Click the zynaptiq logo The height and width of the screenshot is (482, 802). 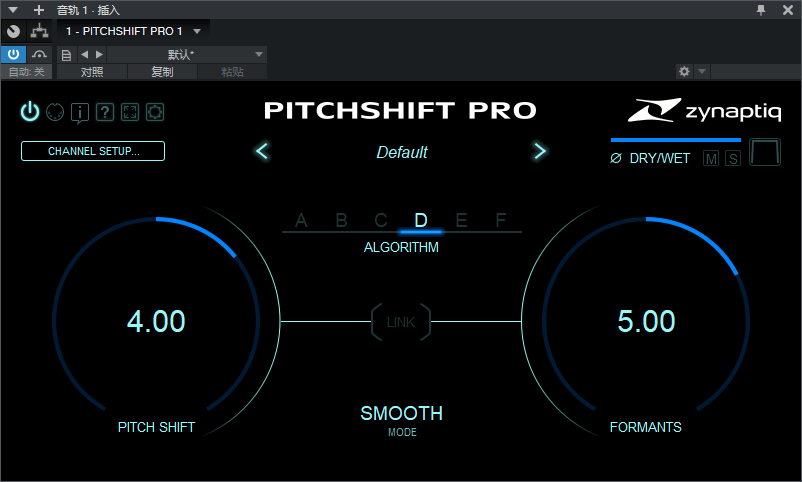[x=704, y=110]
